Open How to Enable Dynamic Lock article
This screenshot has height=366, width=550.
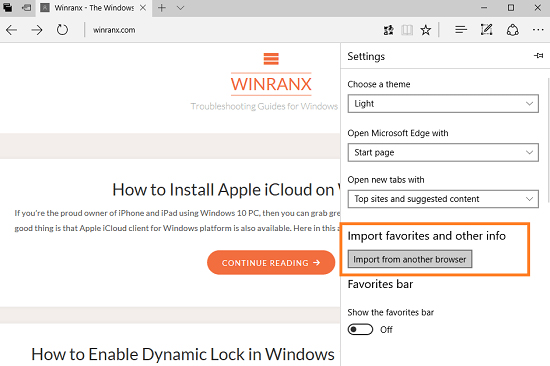[x=183, y=354]
